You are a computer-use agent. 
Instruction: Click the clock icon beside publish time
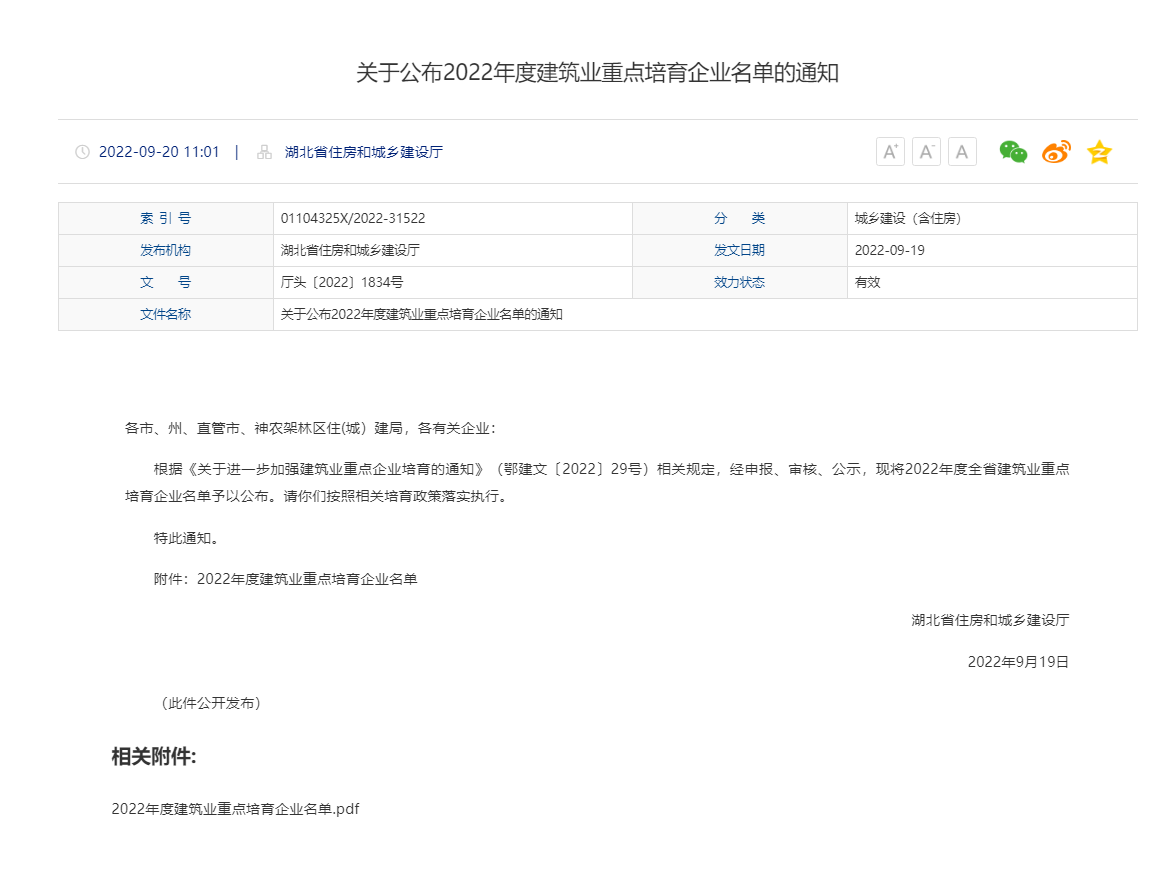tap(82, 152)
